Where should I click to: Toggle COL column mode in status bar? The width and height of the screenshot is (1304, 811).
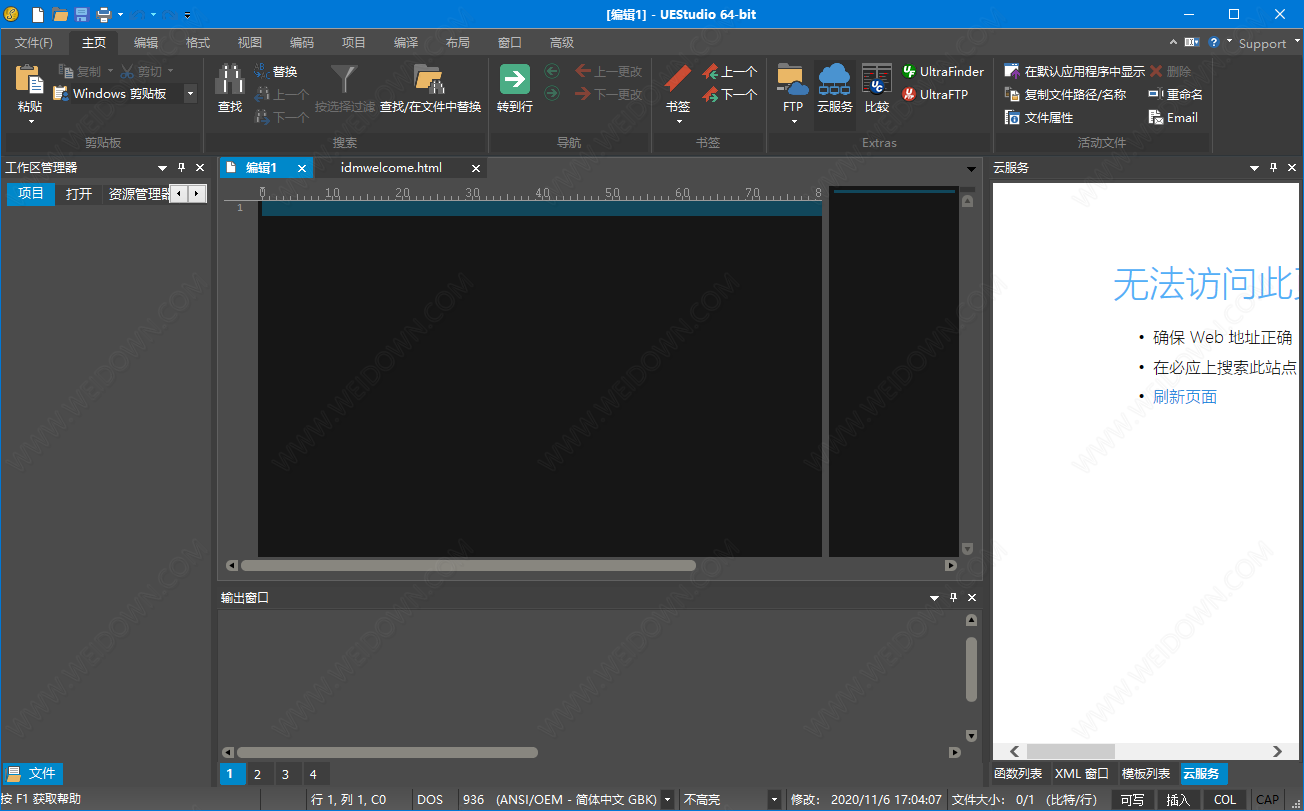(1225, 800)
